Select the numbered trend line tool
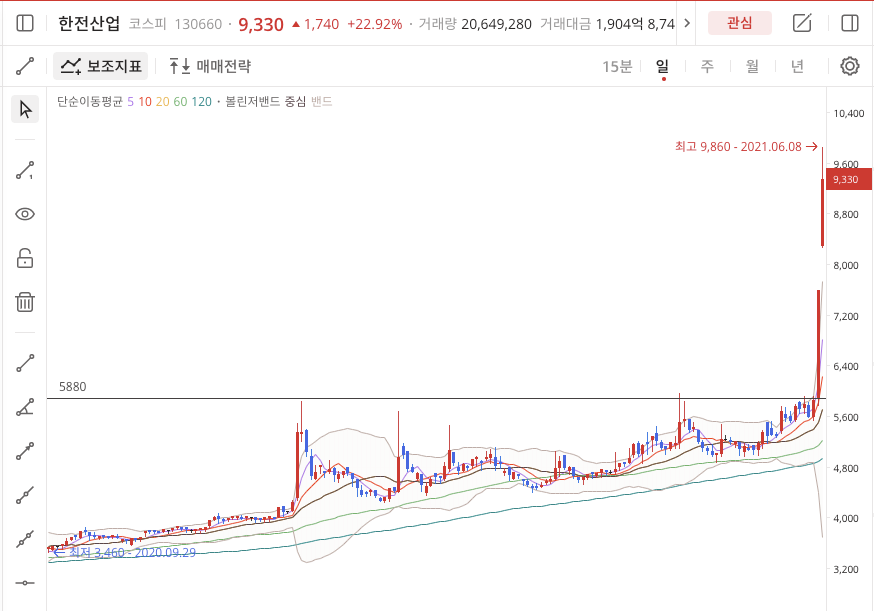The height and width of the screenshot is (611, 874). (x=25, y=171)
